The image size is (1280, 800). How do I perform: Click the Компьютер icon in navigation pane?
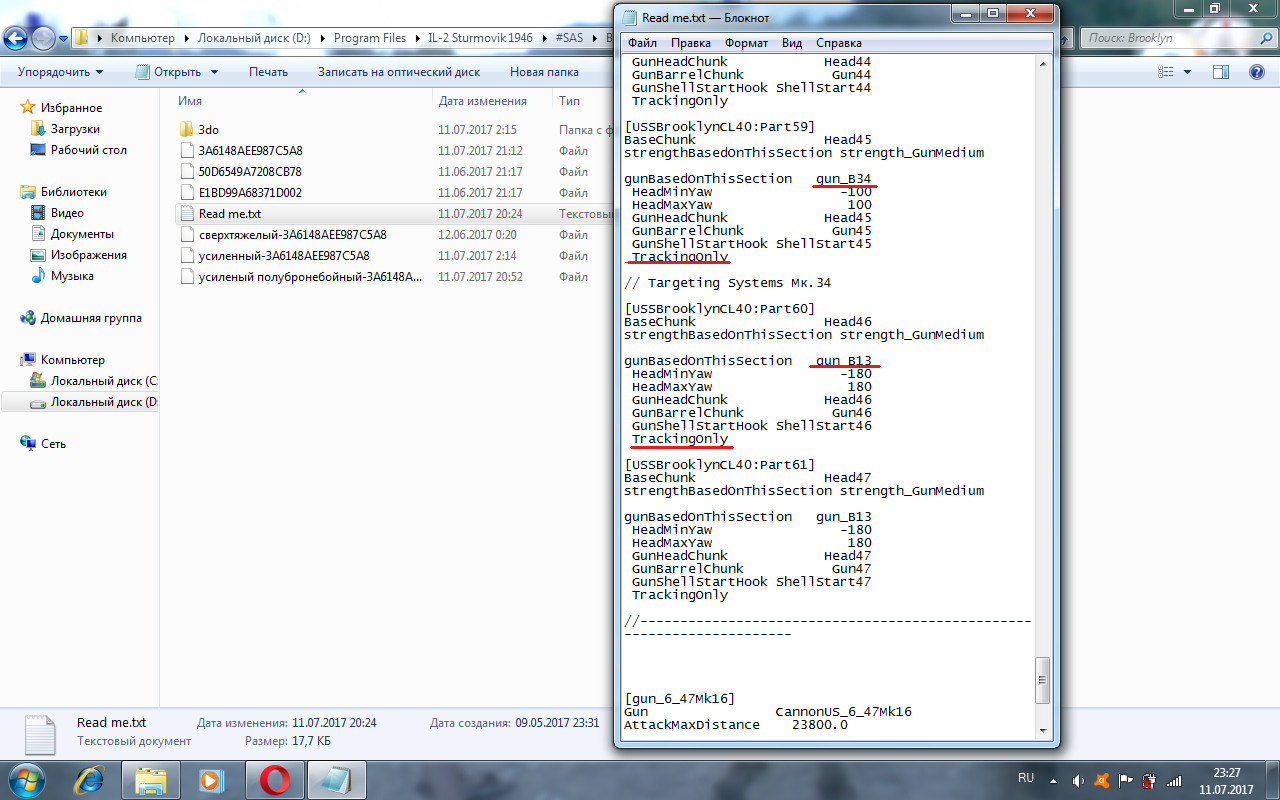pos(28,360)
